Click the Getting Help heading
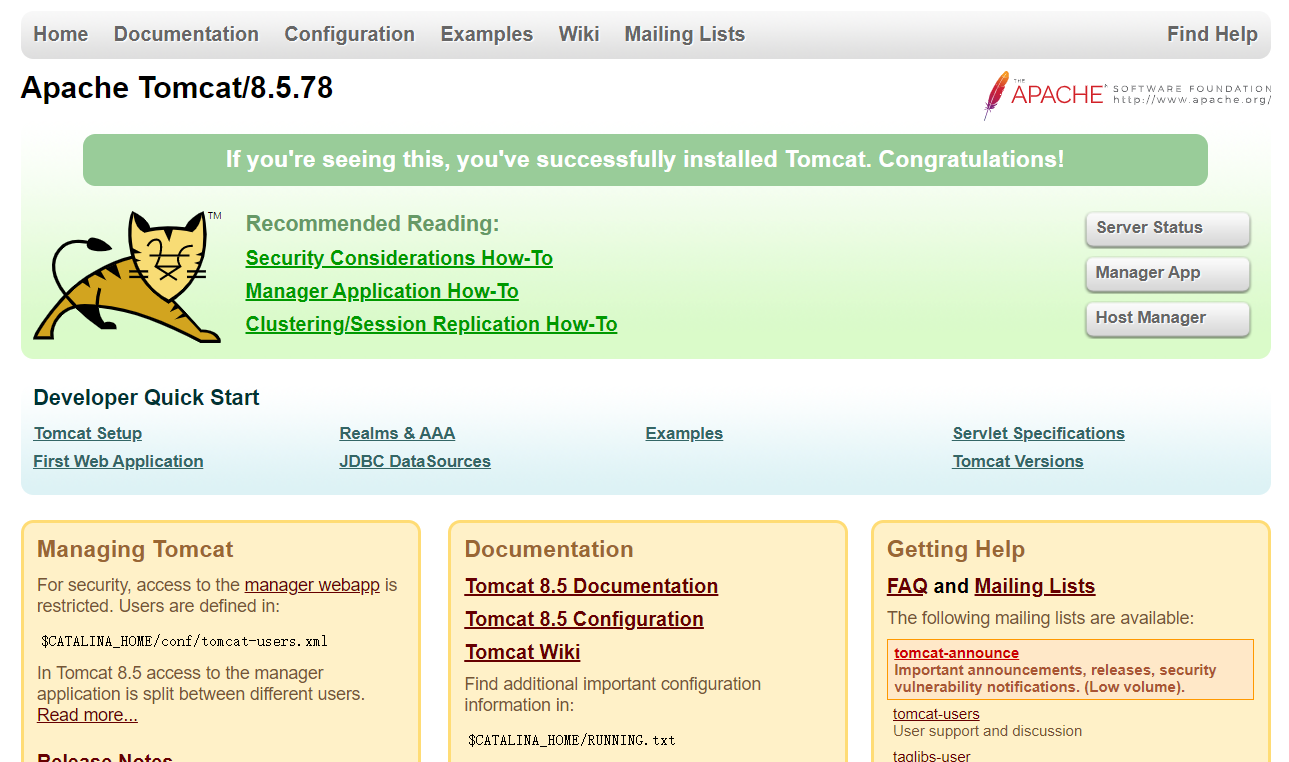Screen dimensions: 1289x762 click(x=956, y=549)
